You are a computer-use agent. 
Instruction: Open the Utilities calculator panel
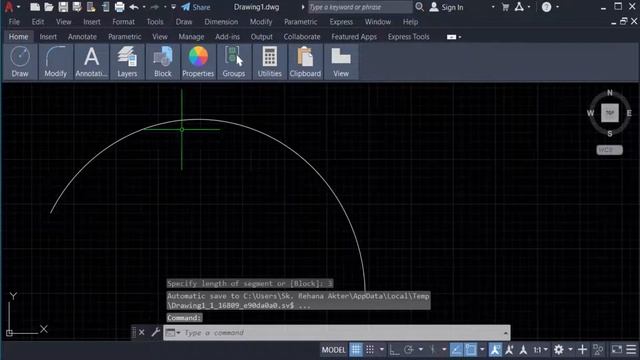click(x=269, y=62)
